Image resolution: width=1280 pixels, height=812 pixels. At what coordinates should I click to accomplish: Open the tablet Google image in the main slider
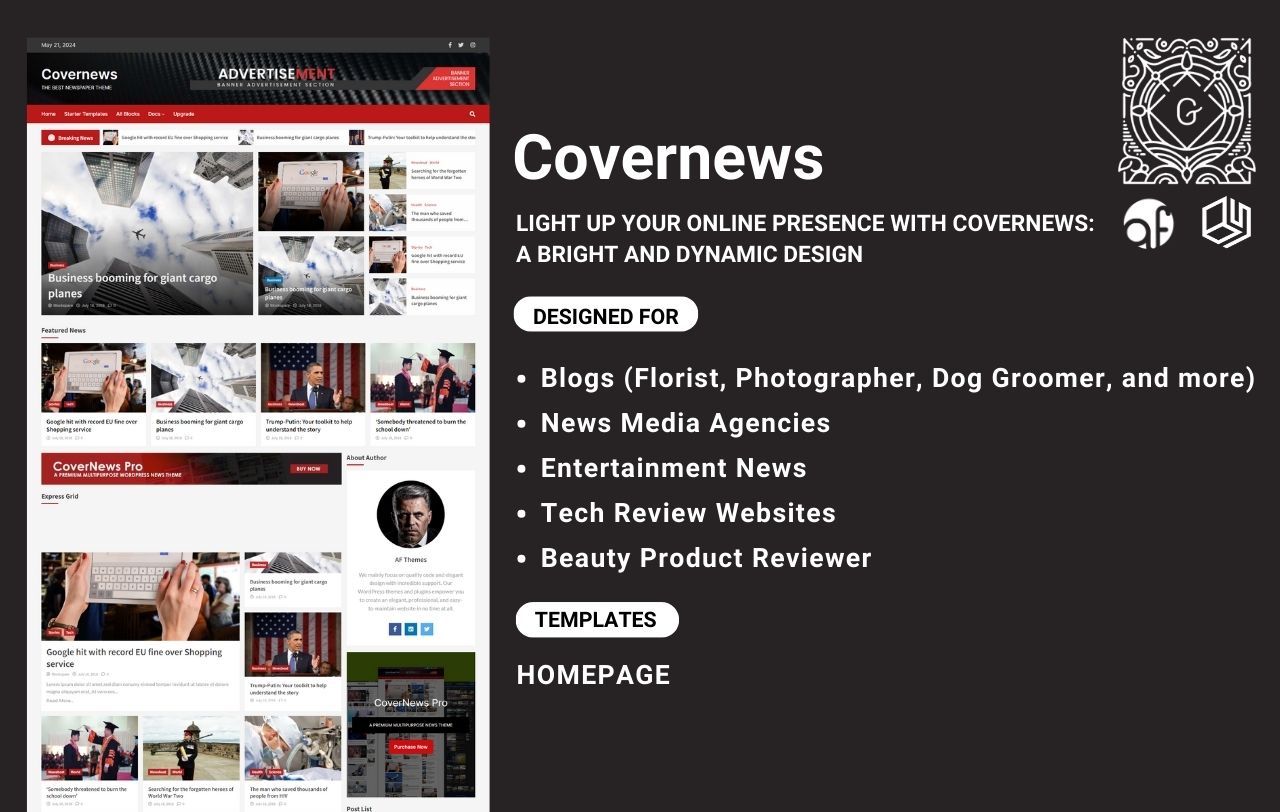coord(311,191)
